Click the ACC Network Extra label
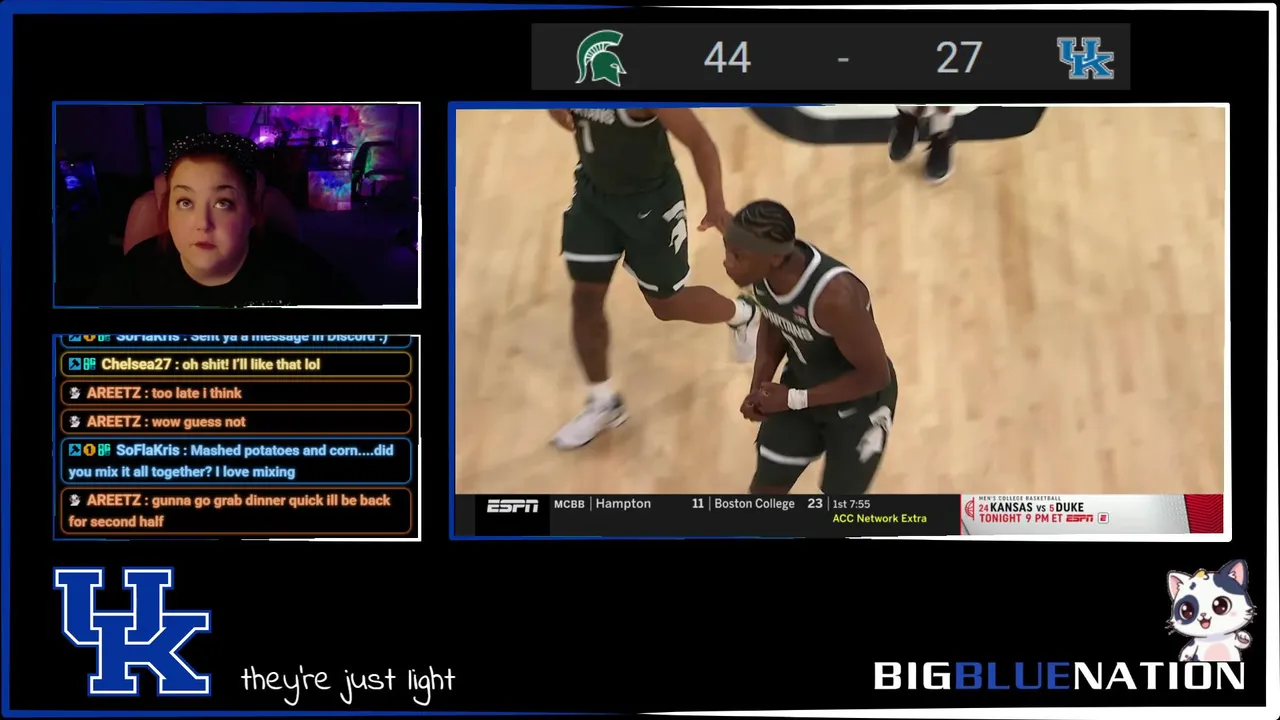Viewport: 1280px width, 720px height. [879, 518]
